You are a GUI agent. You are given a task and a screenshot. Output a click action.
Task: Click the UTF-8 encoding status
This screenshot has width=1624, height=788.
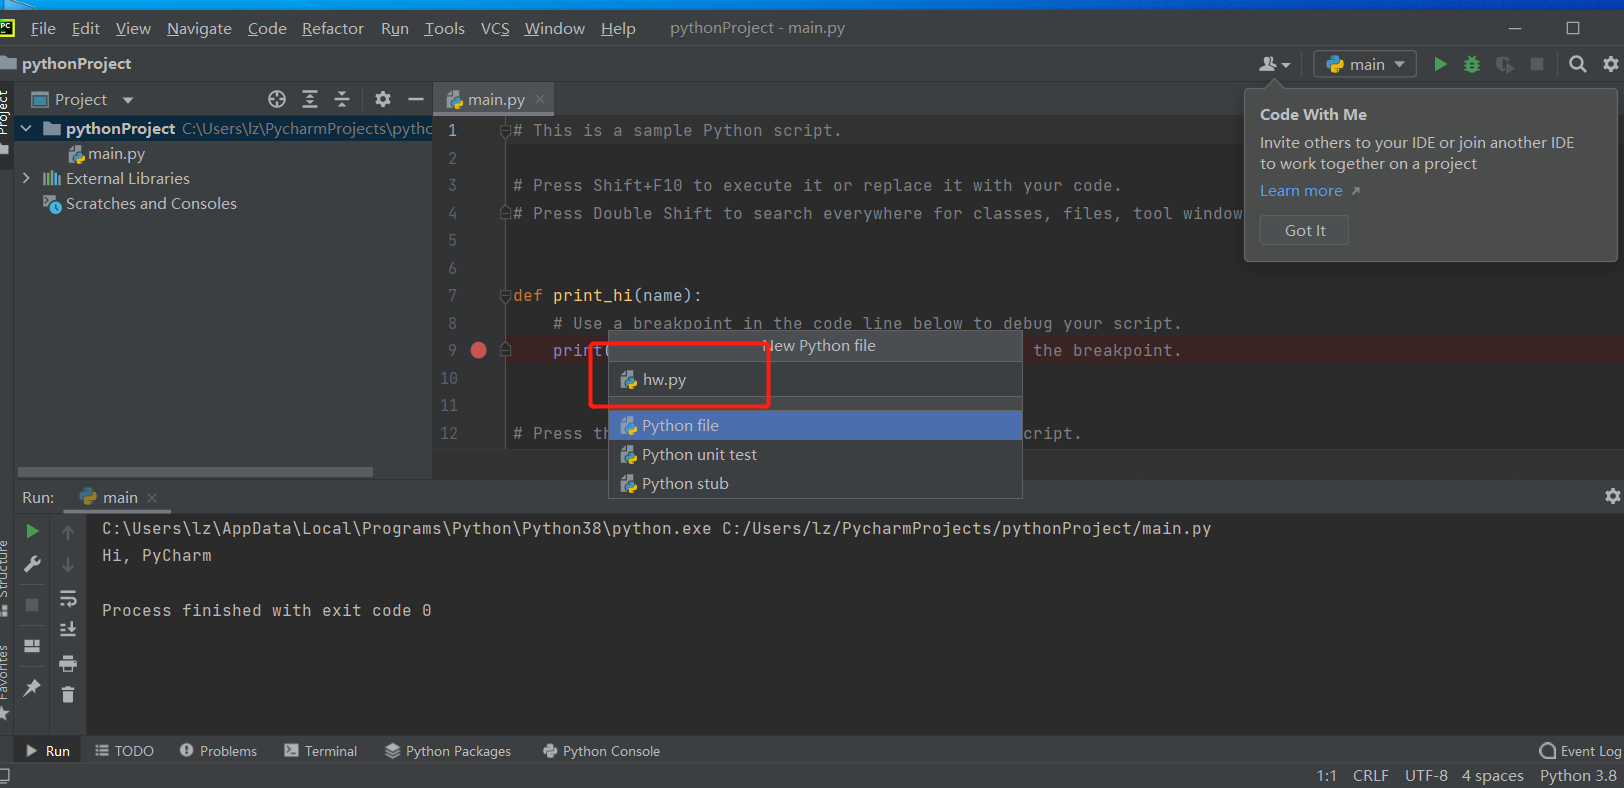(1426, 776)
